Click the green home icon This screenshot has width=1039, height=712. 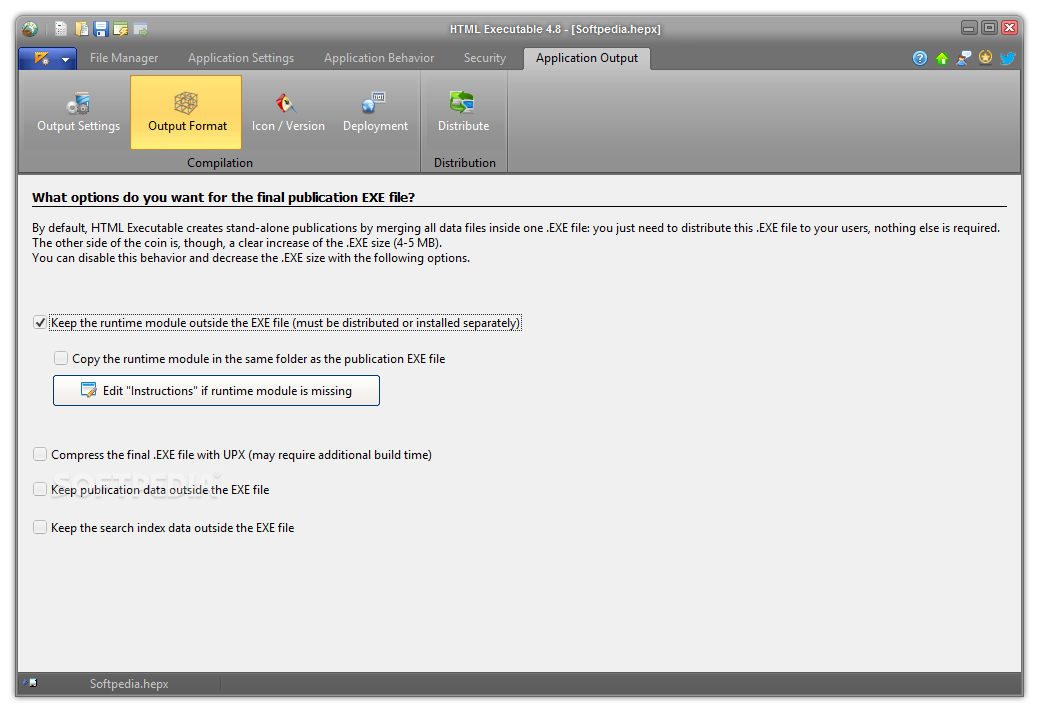point(942,58)
